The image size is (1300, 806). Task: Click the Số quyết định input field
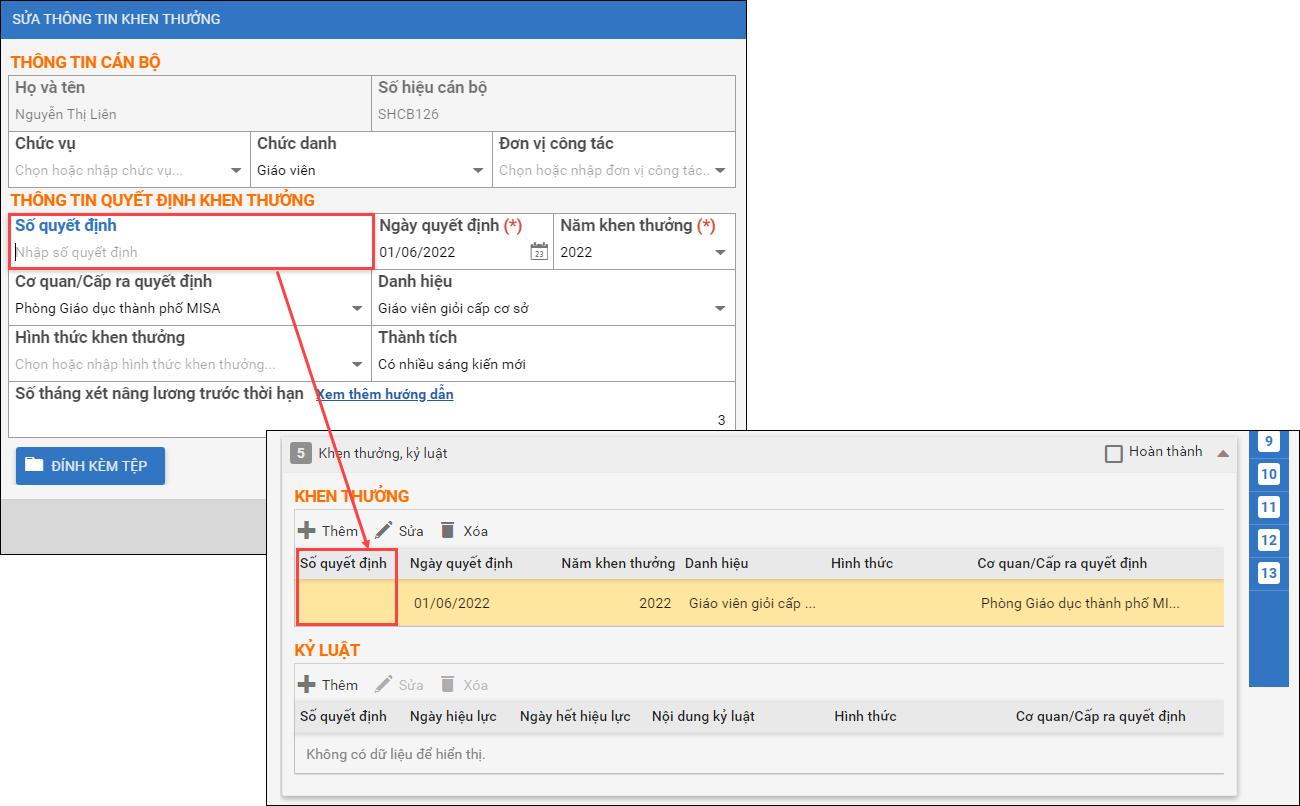tap(190, 252)
